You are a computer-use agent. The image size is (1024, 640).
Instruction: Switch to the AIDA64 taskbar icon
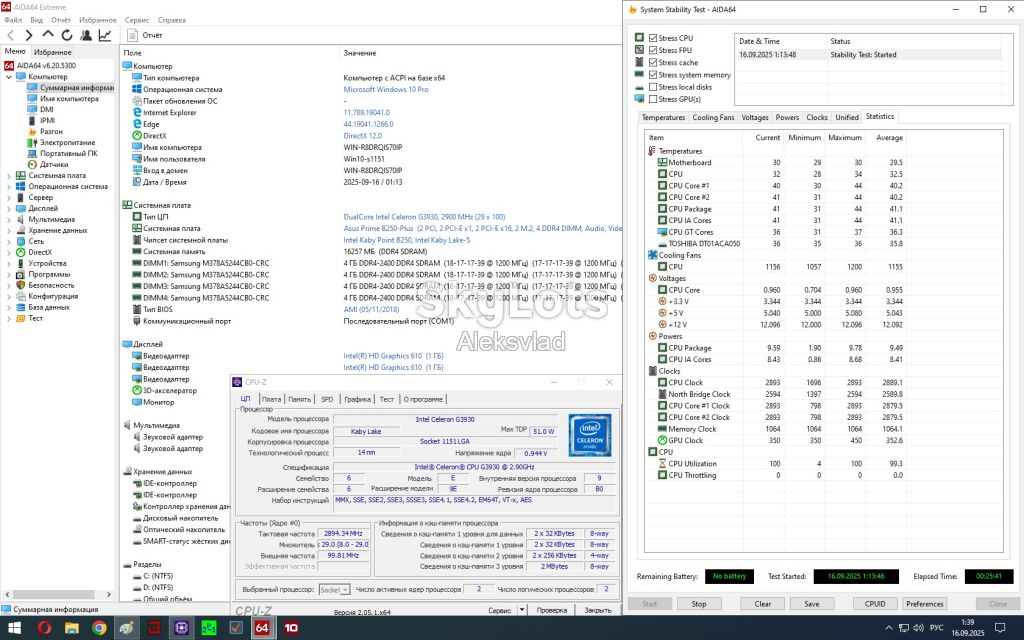tap(263, 628)
